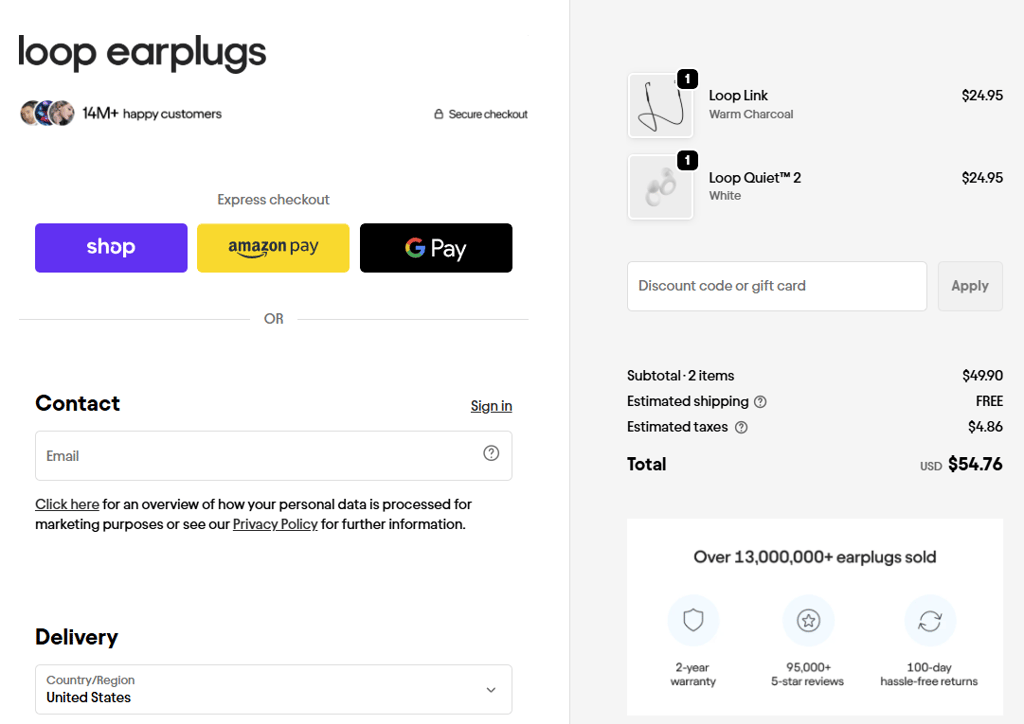Click the 2-year warranty shield icon
The height and width of the screenshot is (724, 1024).
(x=693, y=620)
